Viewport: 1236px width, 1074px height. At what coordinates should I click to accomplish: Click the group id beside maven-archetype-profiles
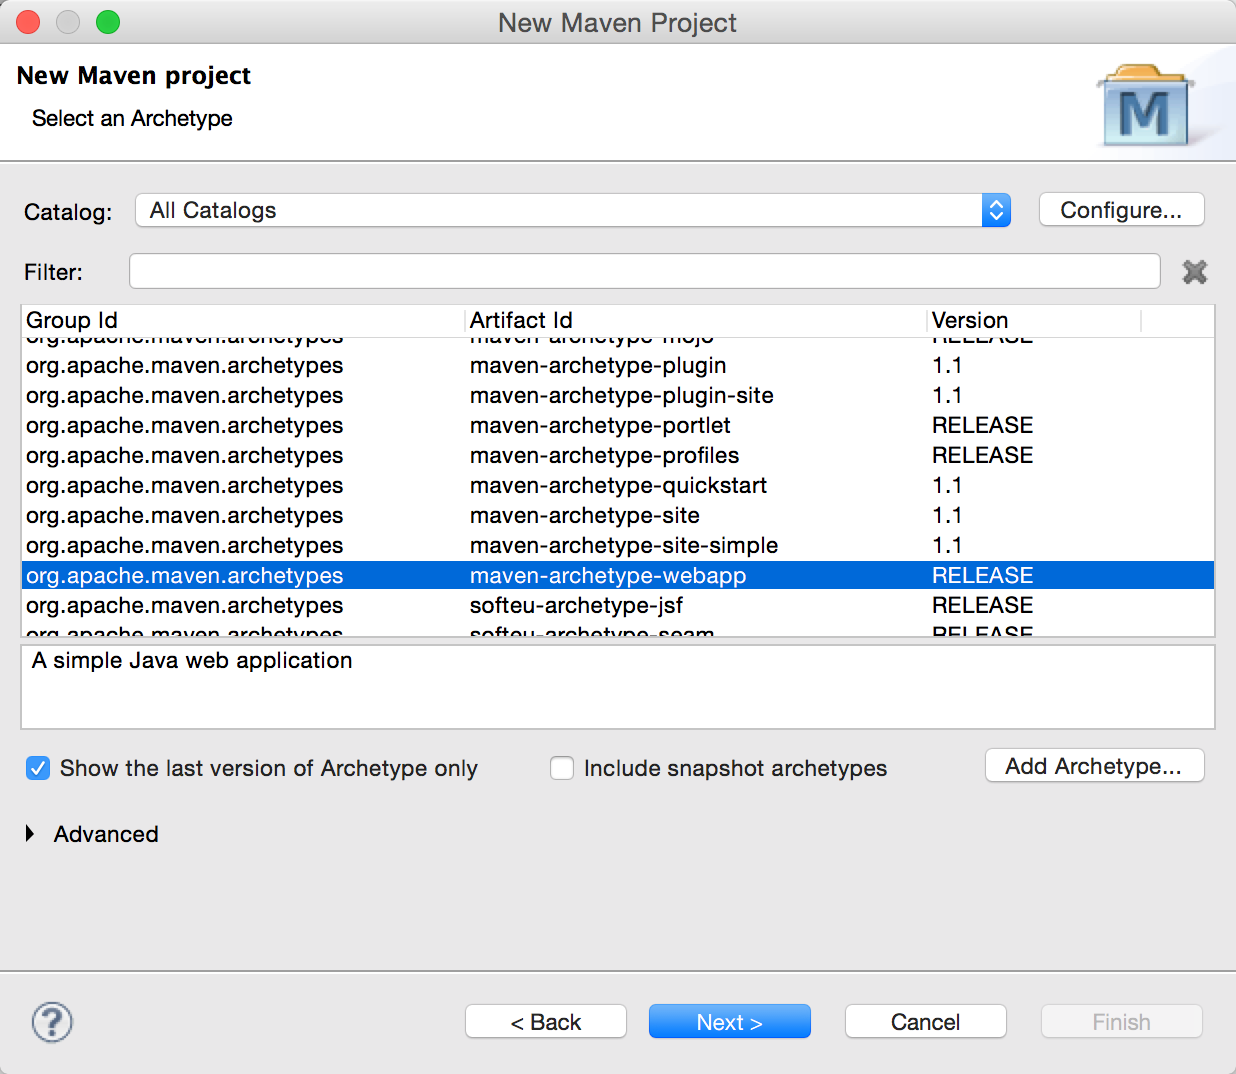tap(185, 455)
